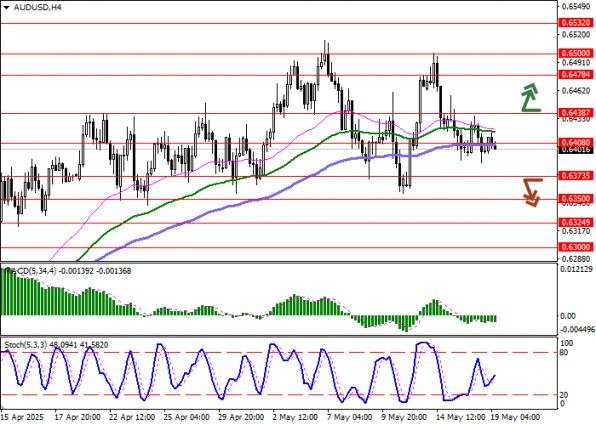The width and height of the screenshot is (596, 425).
Task: Click the 15 Apr 2025 date label
Action: click(23, 417)
